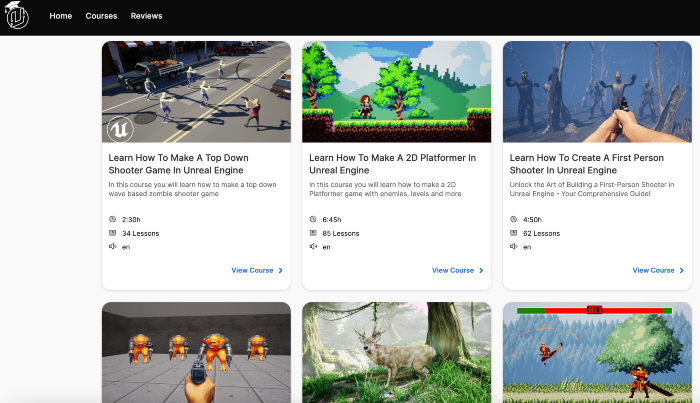
Task: Click the lessons icon next to 62 Lessons
Action: pos(513,233)
